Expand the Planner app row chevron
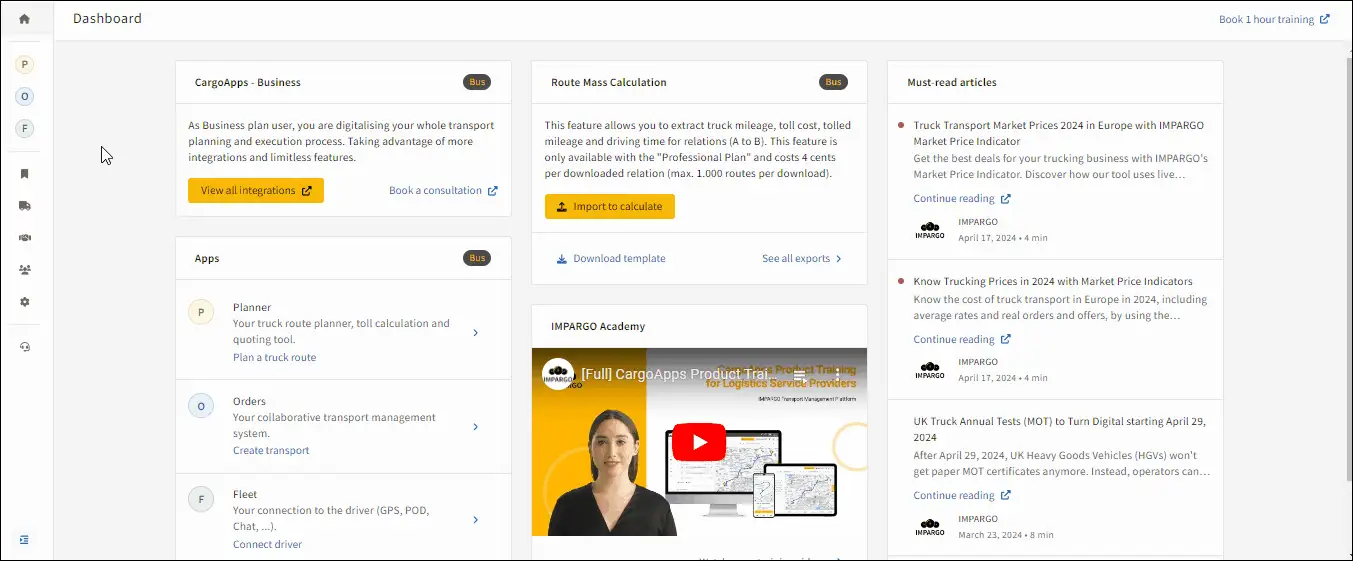The width and height of the screenshot is (1353, 561). click(475, 333)
